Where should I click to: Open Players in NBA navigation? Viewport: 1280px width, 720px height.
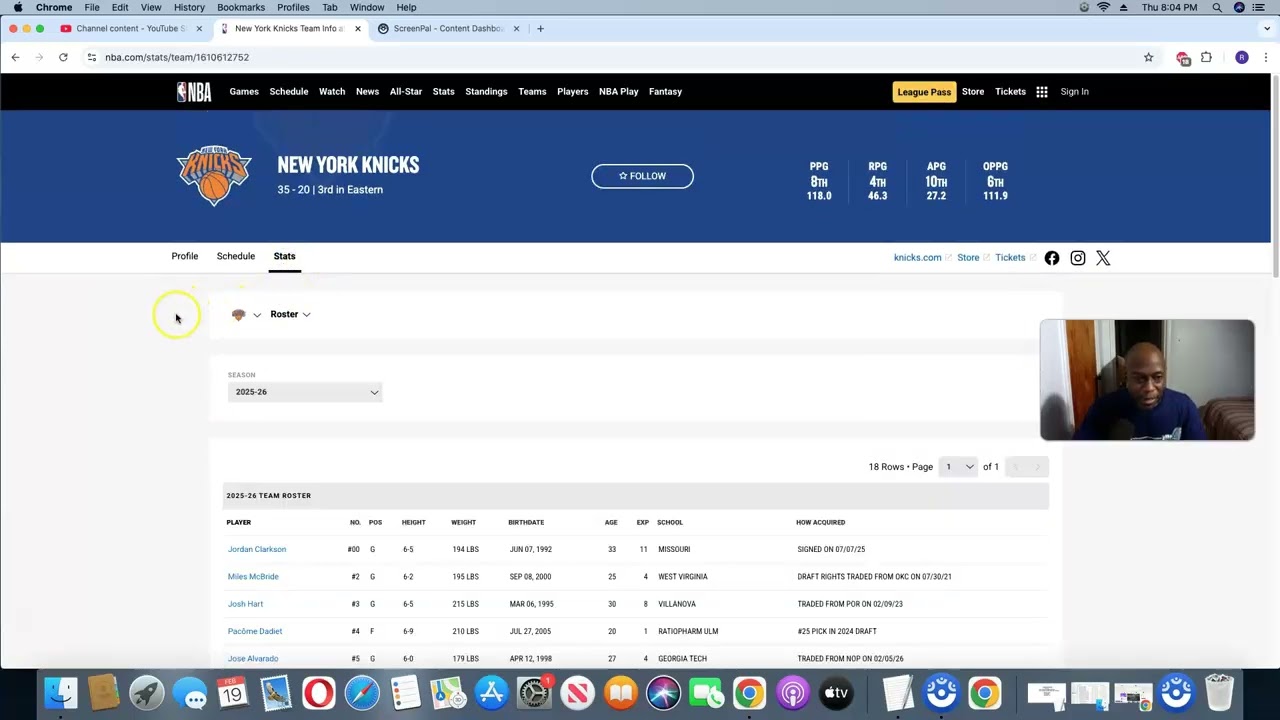click(x=573, y=92)
